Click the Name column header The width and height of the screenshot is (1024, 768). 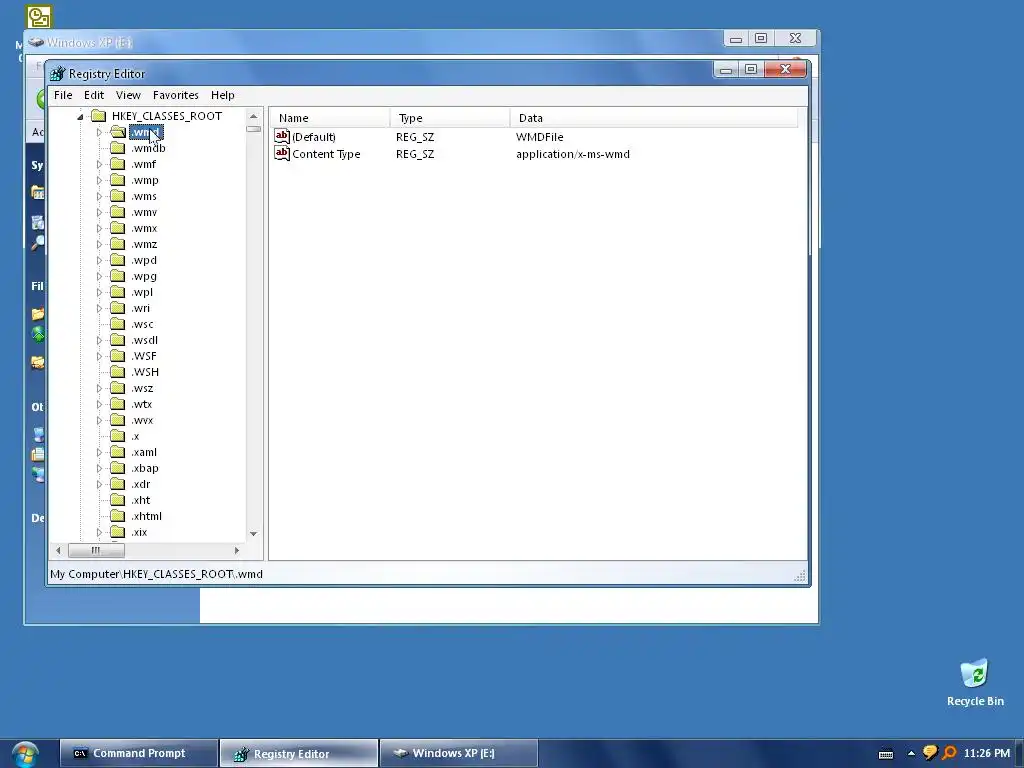click(x=330, y=118)
